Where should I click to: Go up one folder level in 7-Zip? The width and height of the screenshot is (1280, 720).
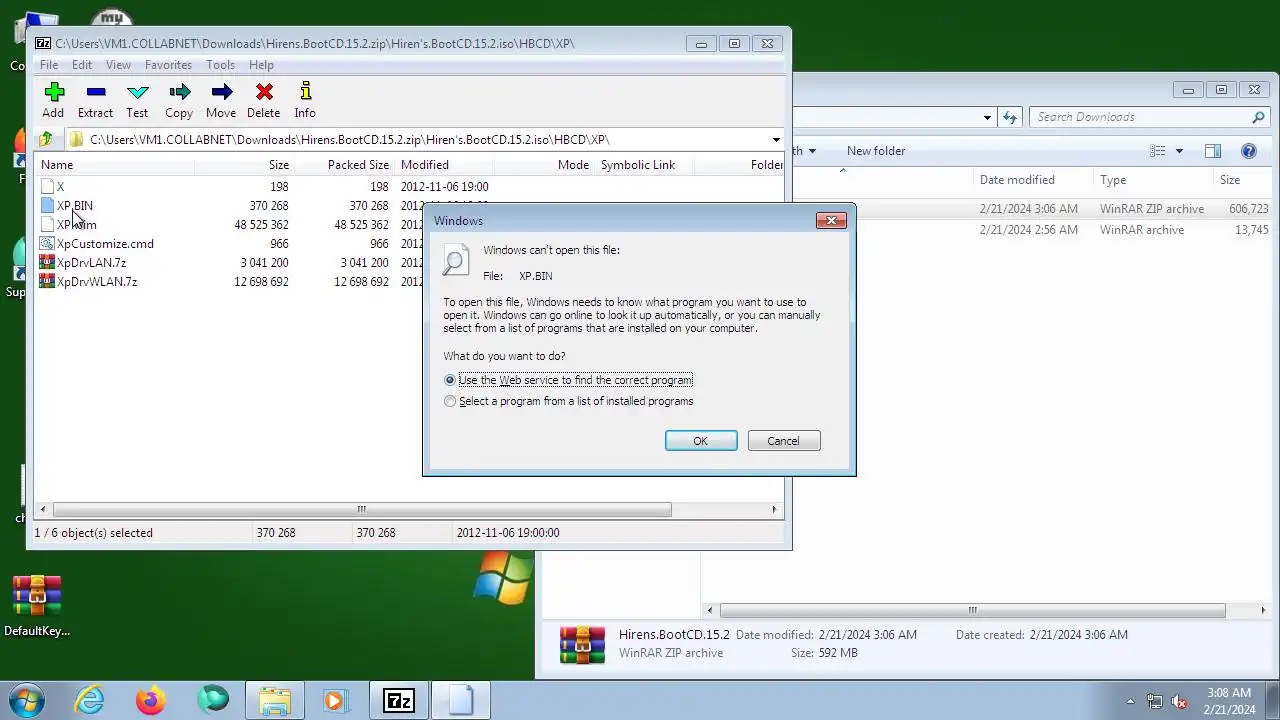[46, 140]
